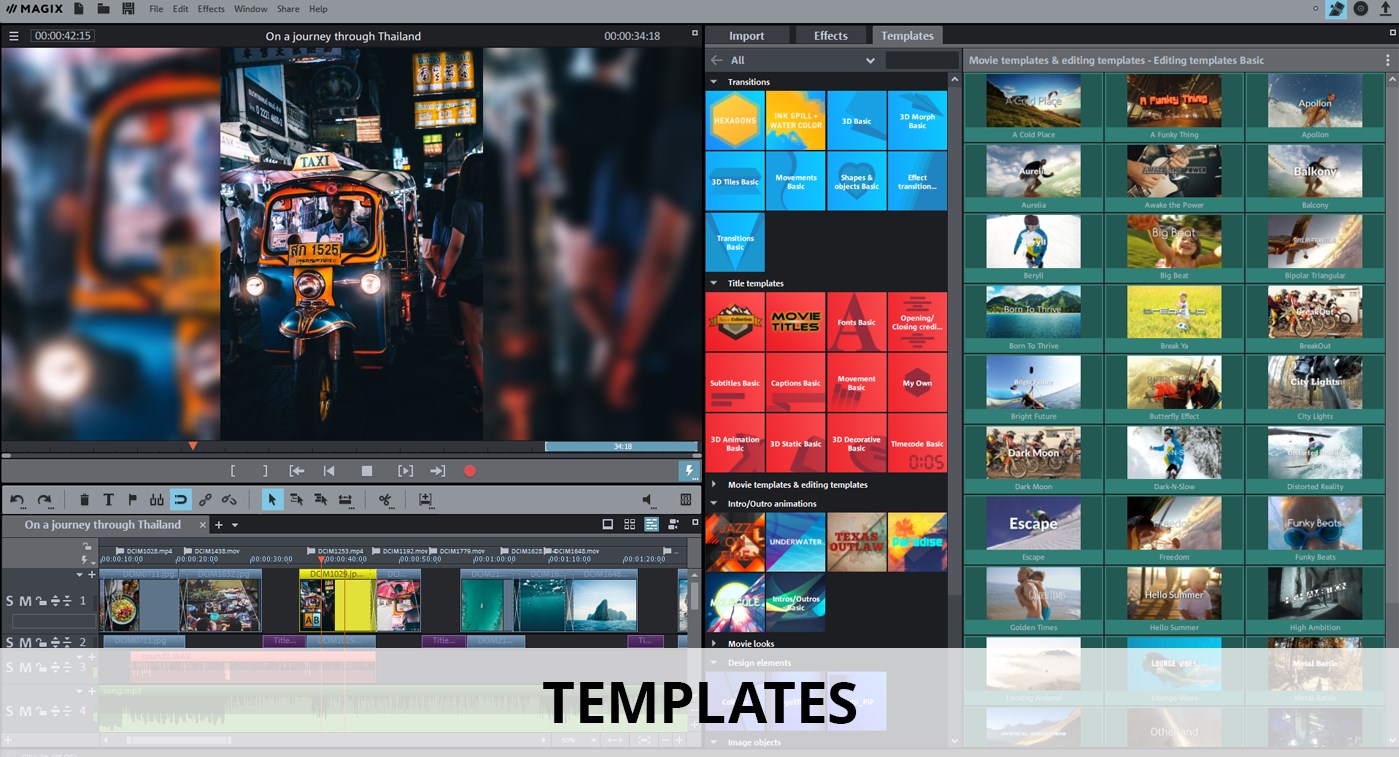The height and width of the screenshot is (757, 1399).
Task: Redo the last undone edit
Action: coord(44,500)
